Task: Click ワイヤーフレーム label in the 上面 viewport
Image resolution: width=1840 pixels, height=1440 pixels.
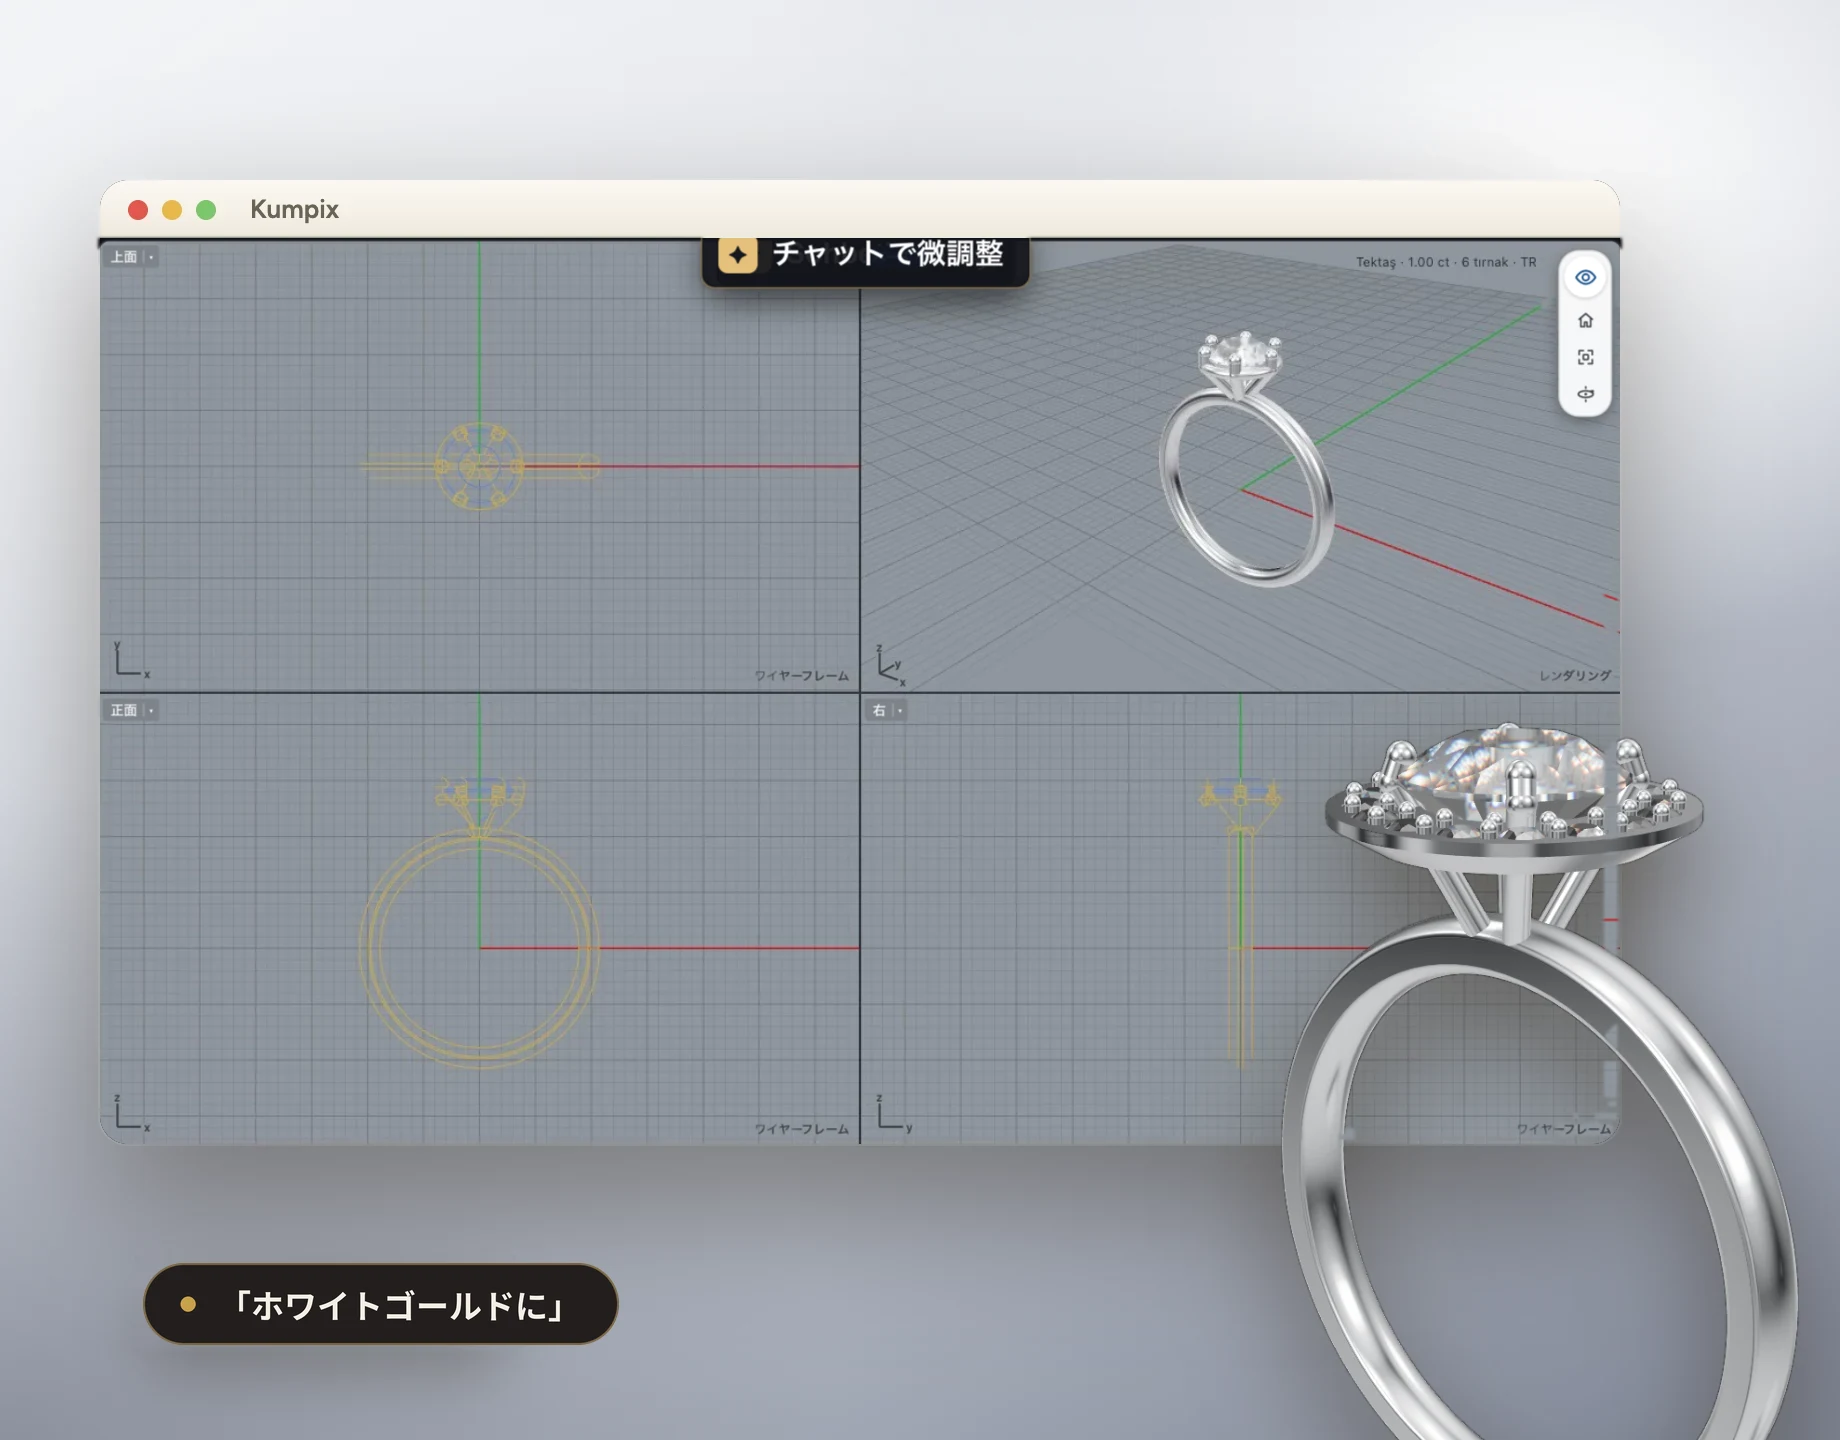Action: (x=802, y=676)
